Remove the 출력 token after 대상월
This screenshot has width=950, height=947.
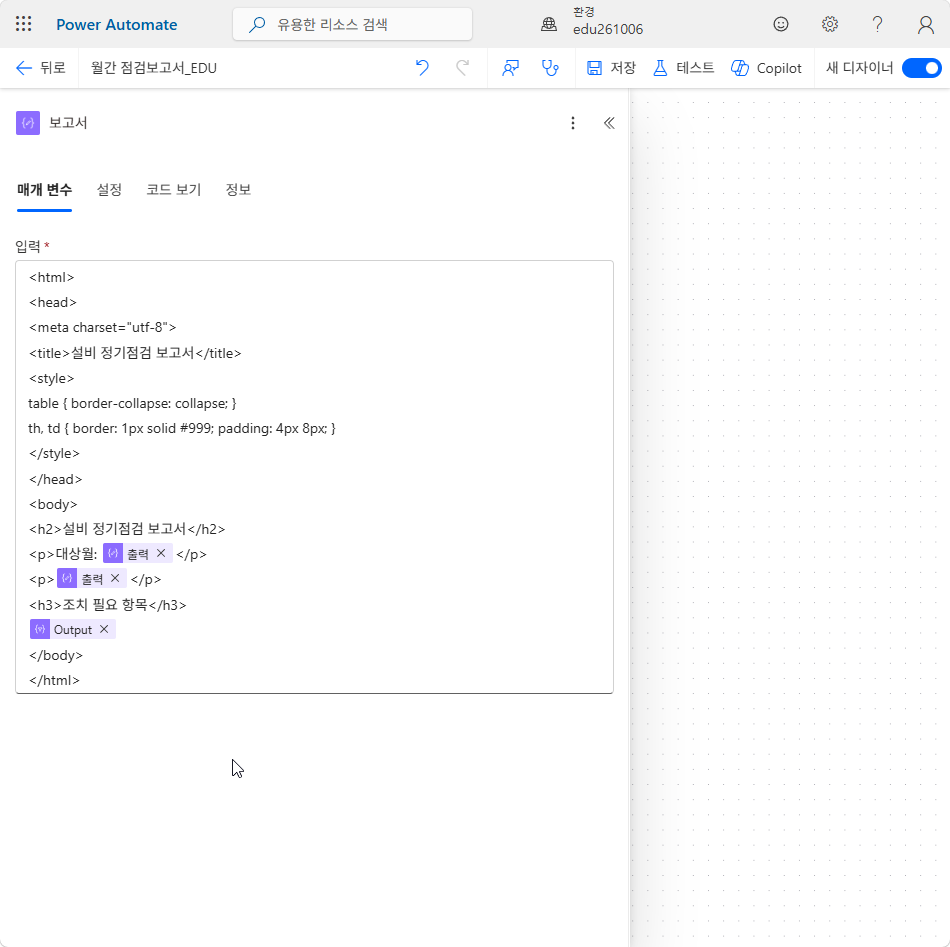pos(161,553)
